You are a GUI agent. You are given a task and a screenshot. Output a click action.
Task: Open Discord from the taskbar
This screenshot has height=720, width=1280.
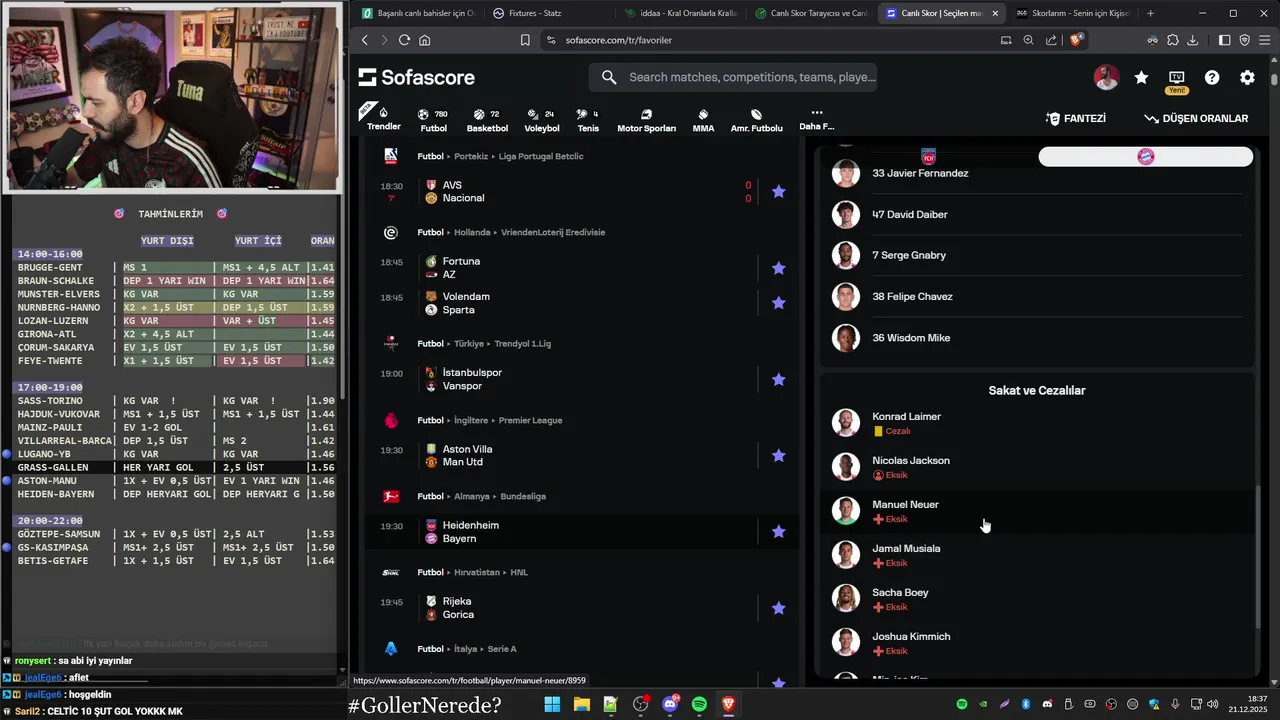[x=670, y=705]
